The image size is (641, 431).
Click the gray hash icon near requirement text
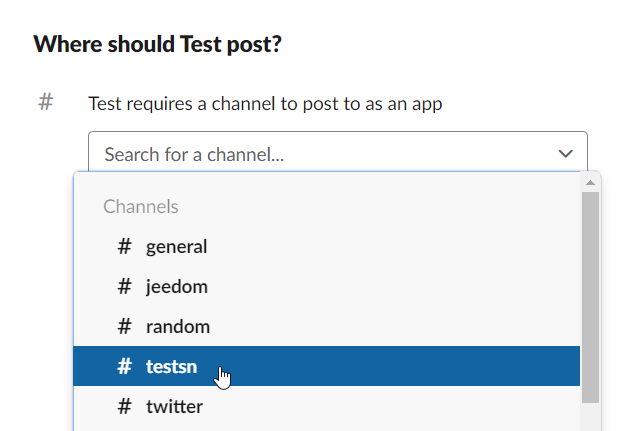(45, 102)
